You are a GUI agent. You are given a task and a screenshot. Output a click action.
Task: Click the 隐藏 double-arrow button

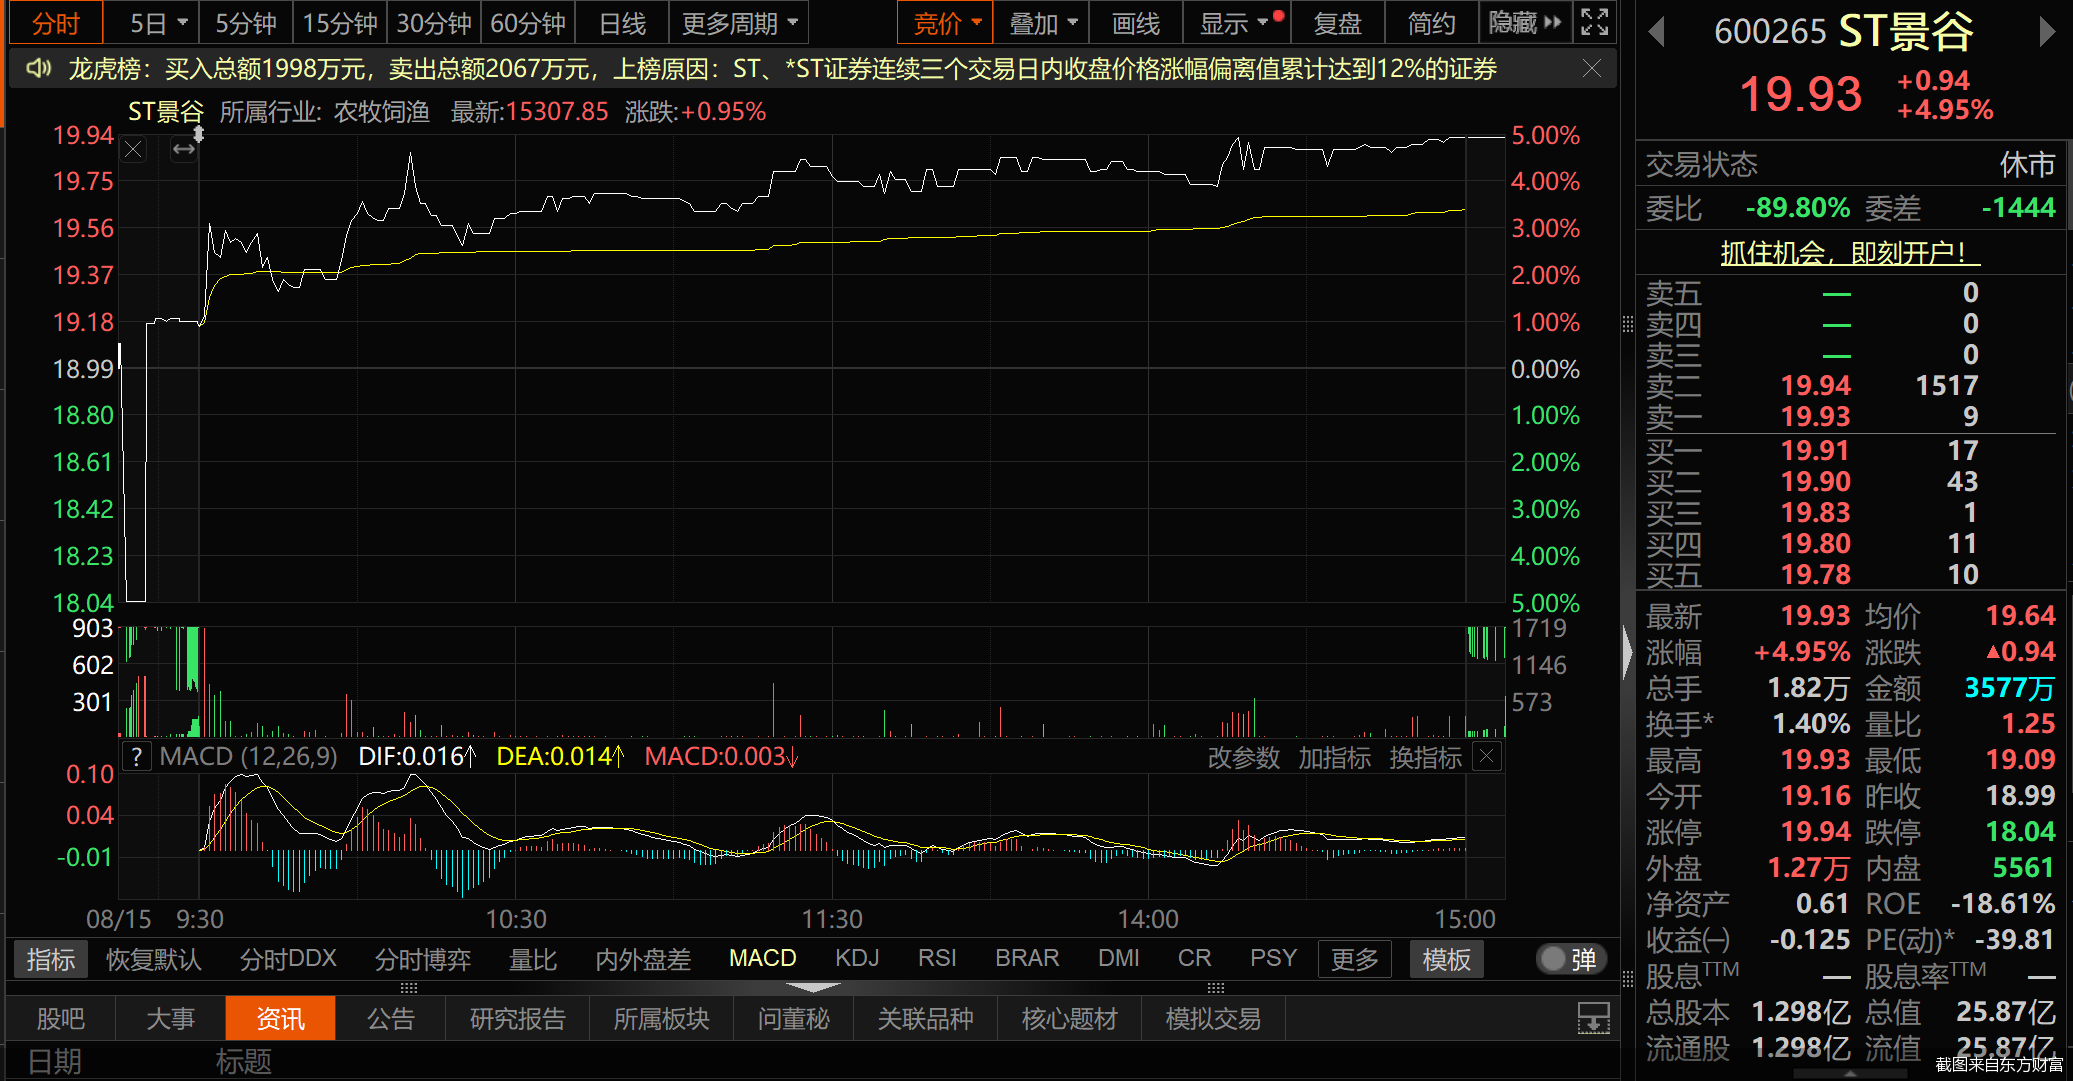1524,23
